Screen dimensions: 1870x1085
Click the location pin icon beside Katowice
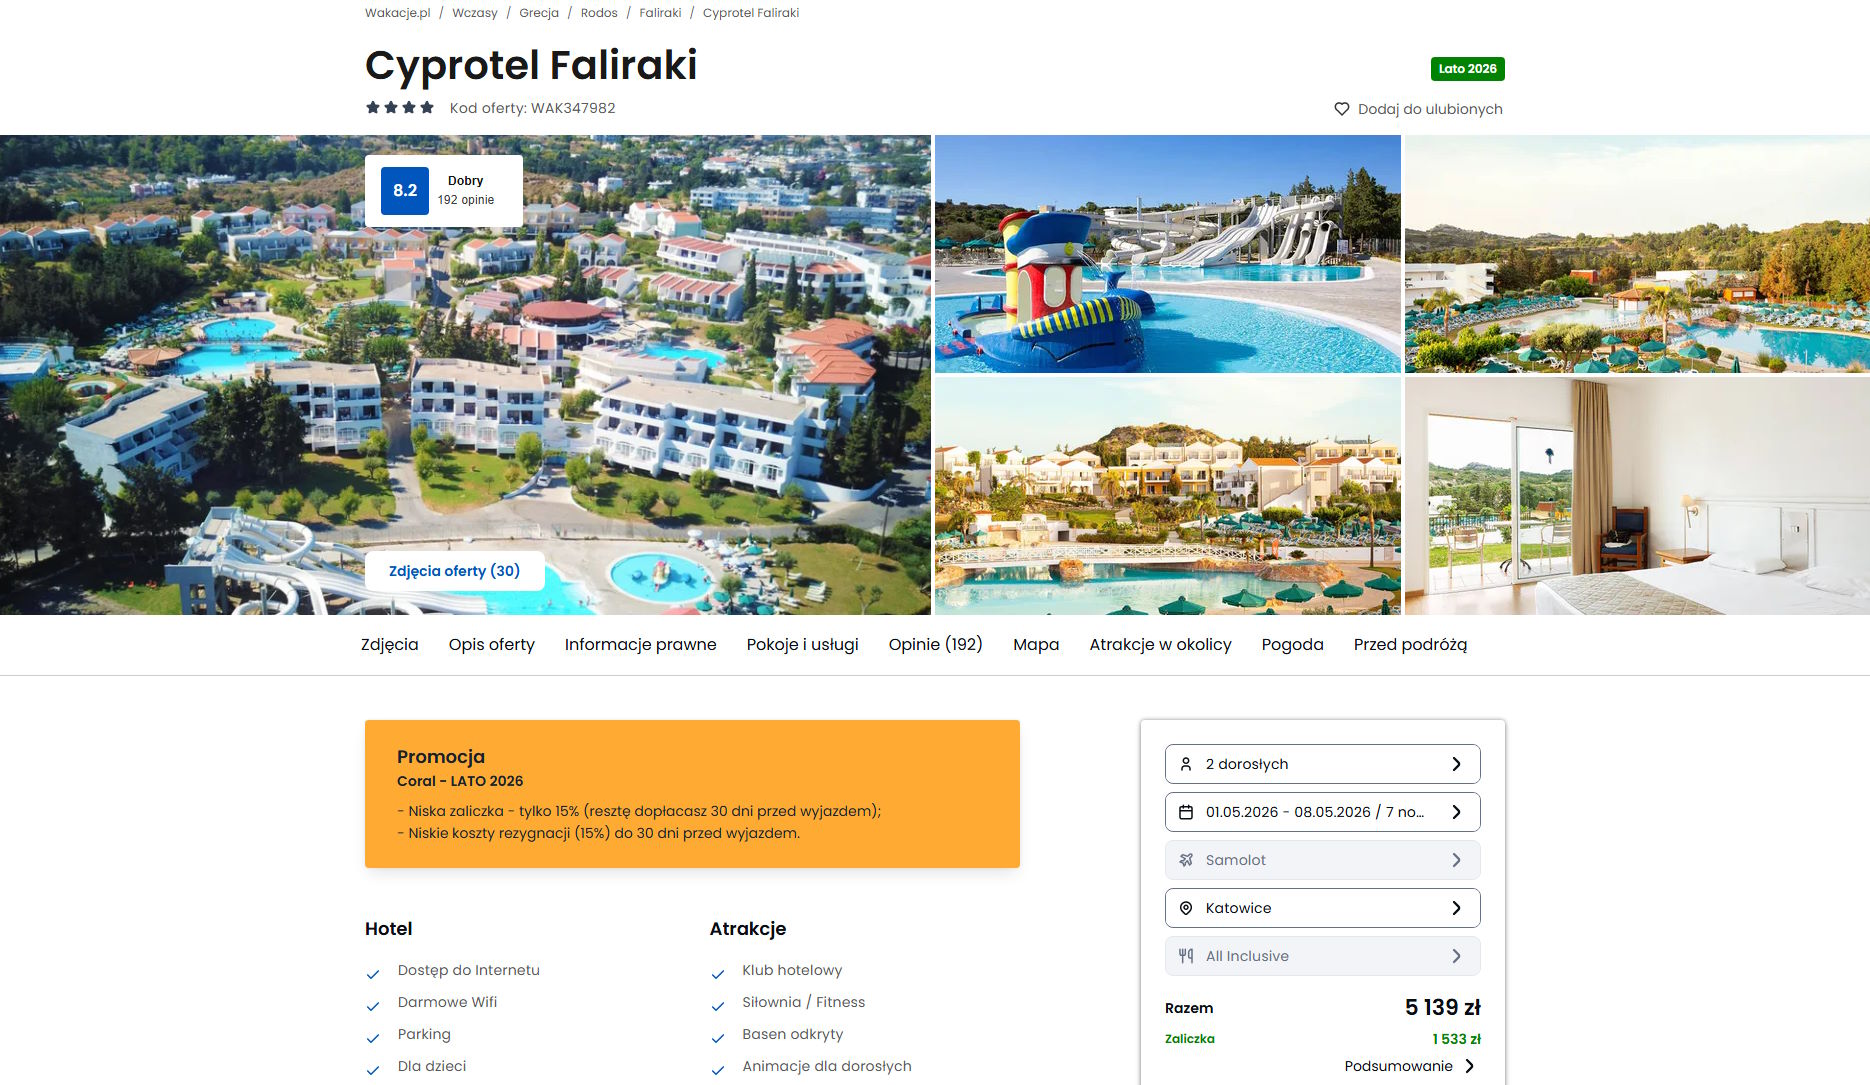tap(1186, 908)
